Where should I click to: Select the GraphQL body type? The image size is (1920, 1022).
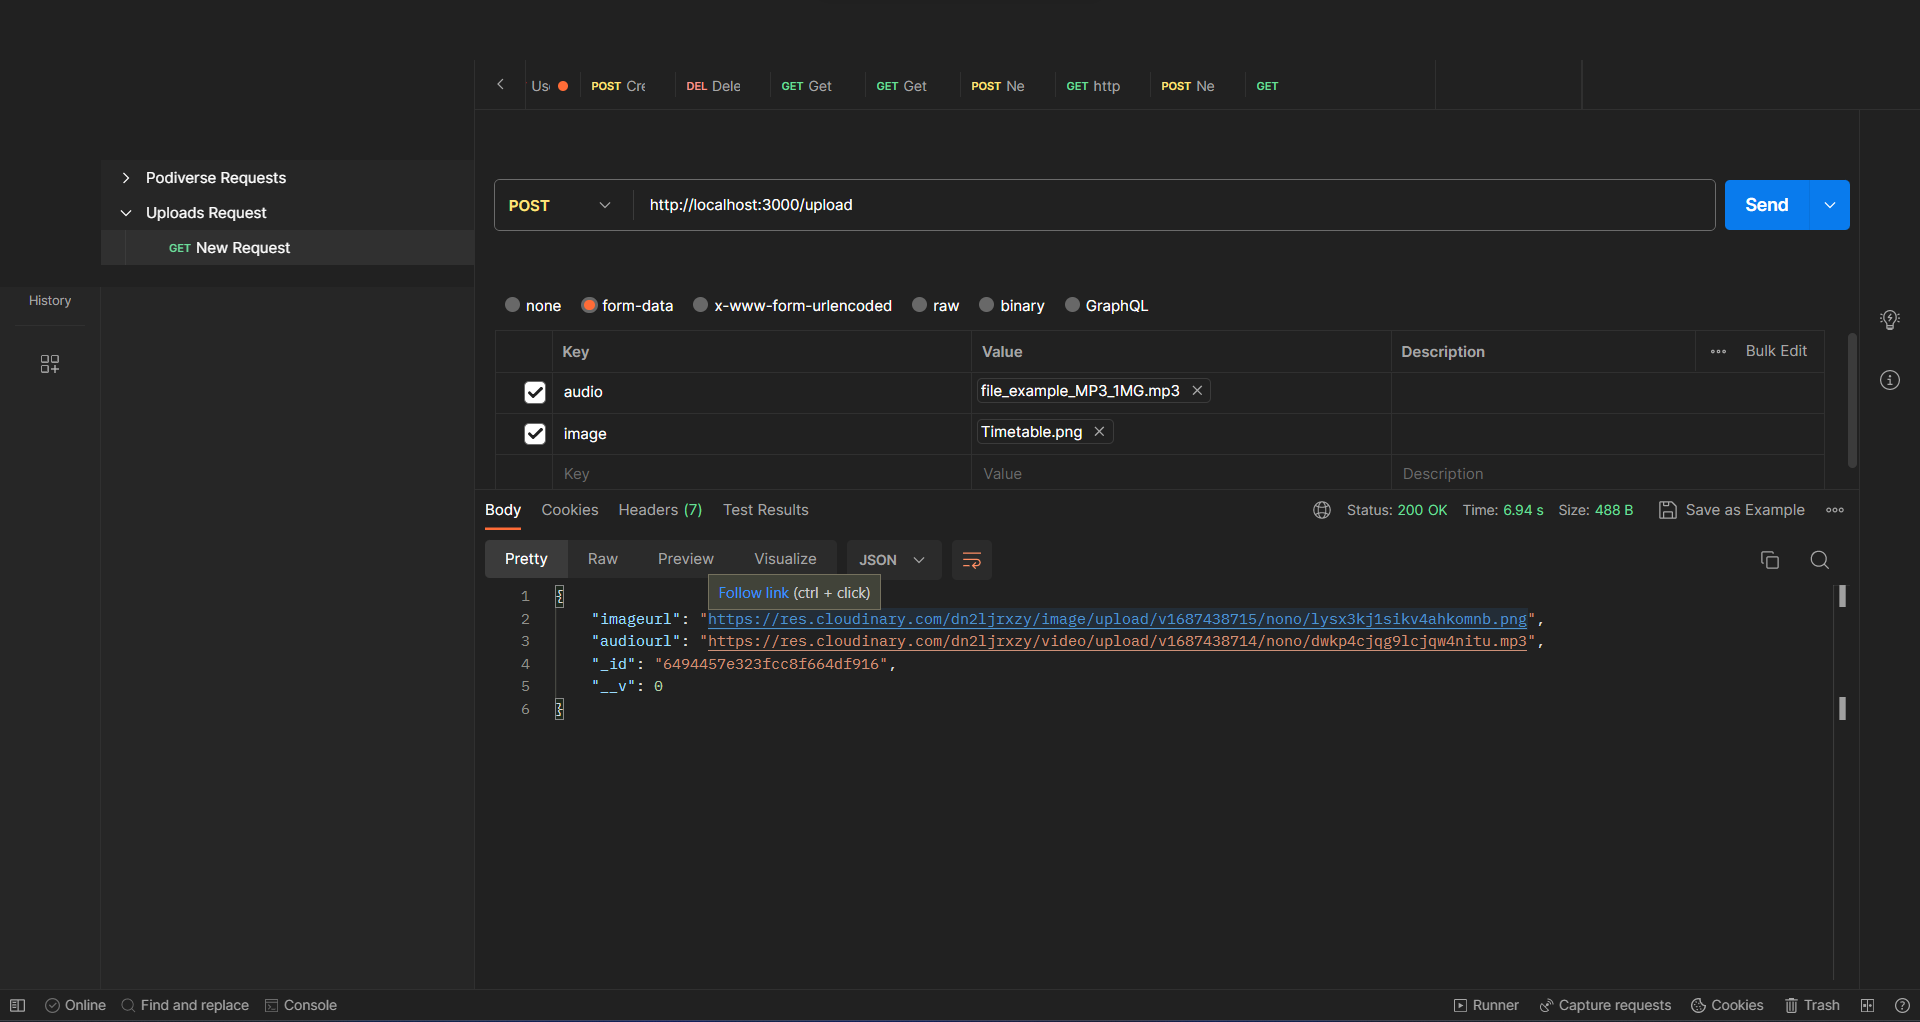click(1072, 305)
